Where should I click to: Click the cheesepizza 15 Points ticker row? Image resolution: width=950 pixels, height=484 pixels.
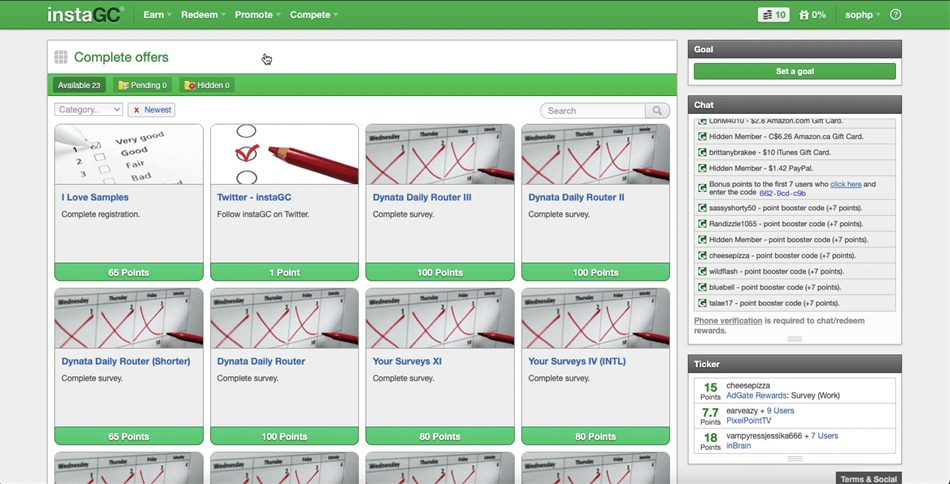point(794,391)
